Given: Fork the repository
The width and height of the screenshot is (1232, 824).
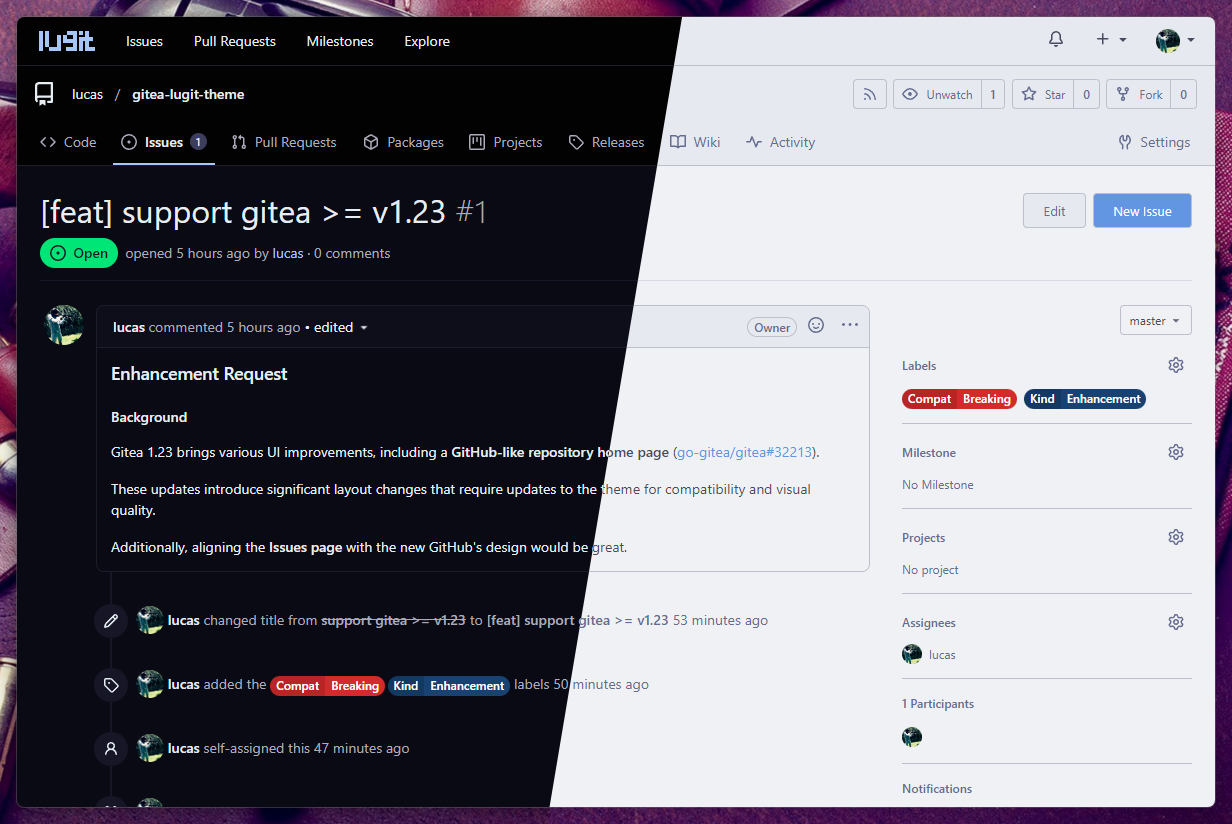Looking at the screenshot, I should point(1140,95).
